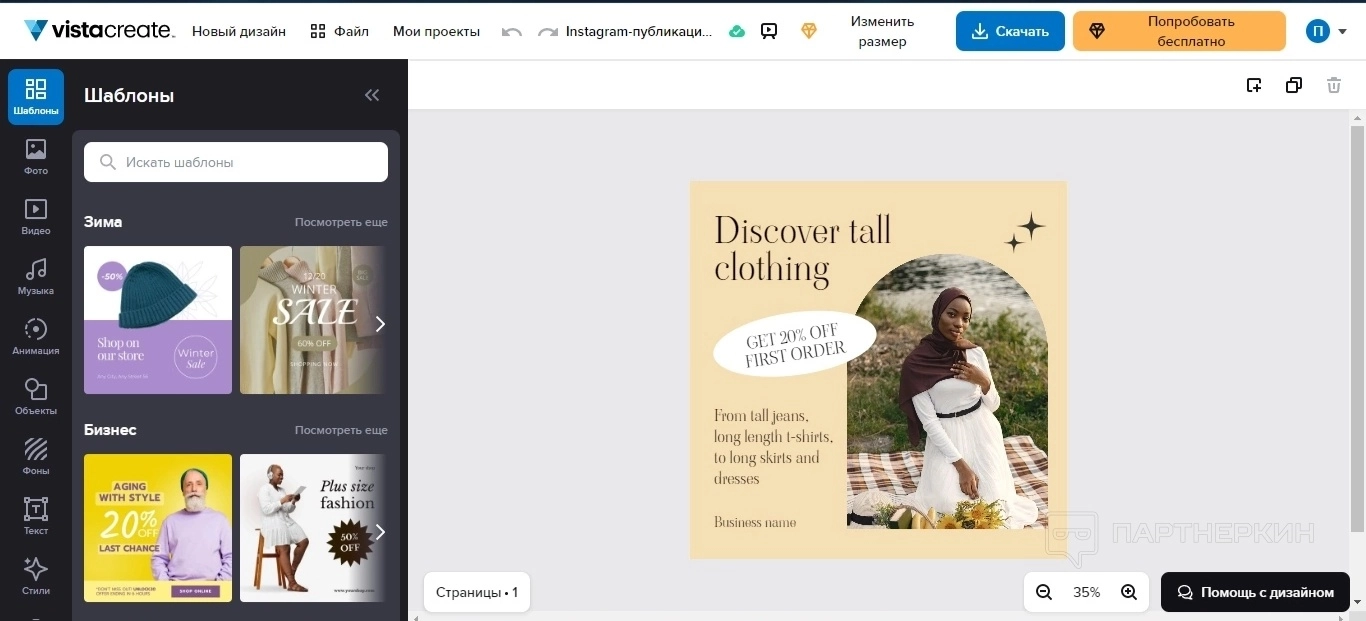Screen dimensions: 1366x621
Task: Click the redo arrow icon
Action: (547, 32)
